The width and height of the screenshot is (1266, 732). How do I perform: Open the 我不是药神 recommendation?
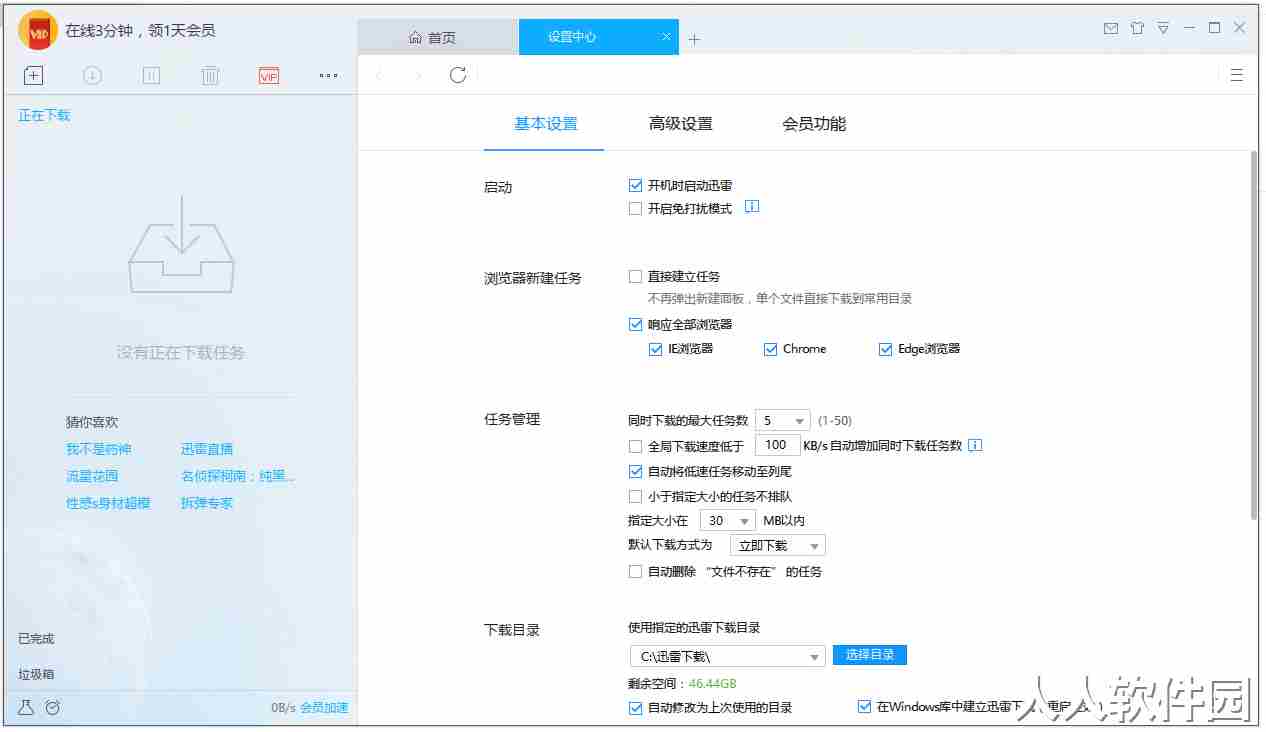[x=99, y=449]
